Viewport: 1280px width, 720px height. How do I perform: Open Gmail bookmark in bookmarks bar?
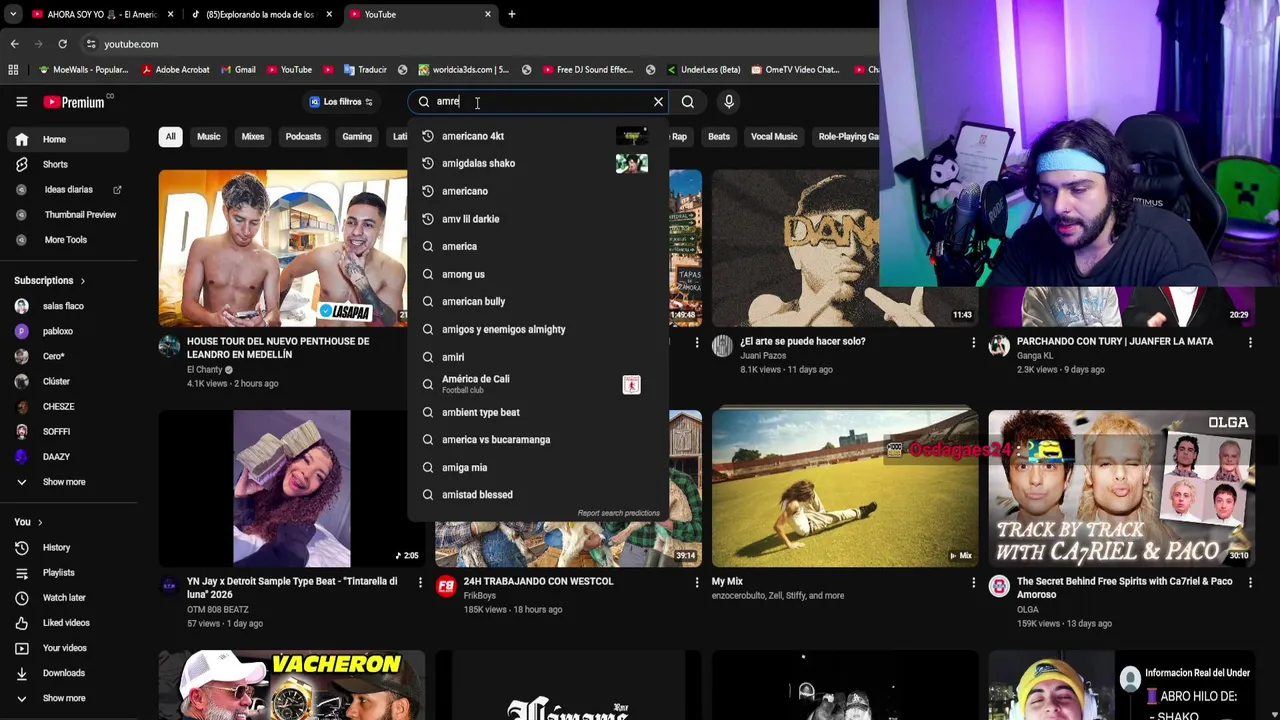click(238, 70)
